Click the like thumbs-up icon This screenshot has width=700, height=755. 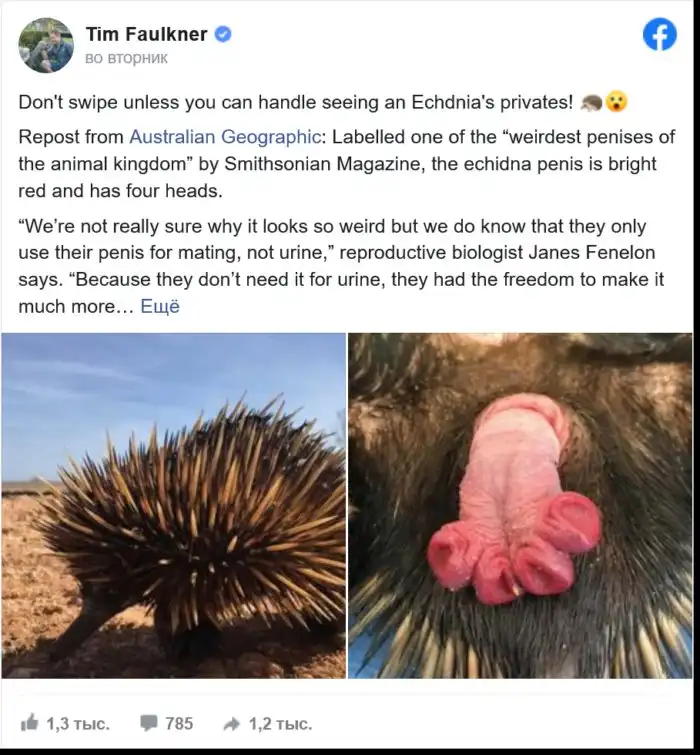click(x=29, y=723)
